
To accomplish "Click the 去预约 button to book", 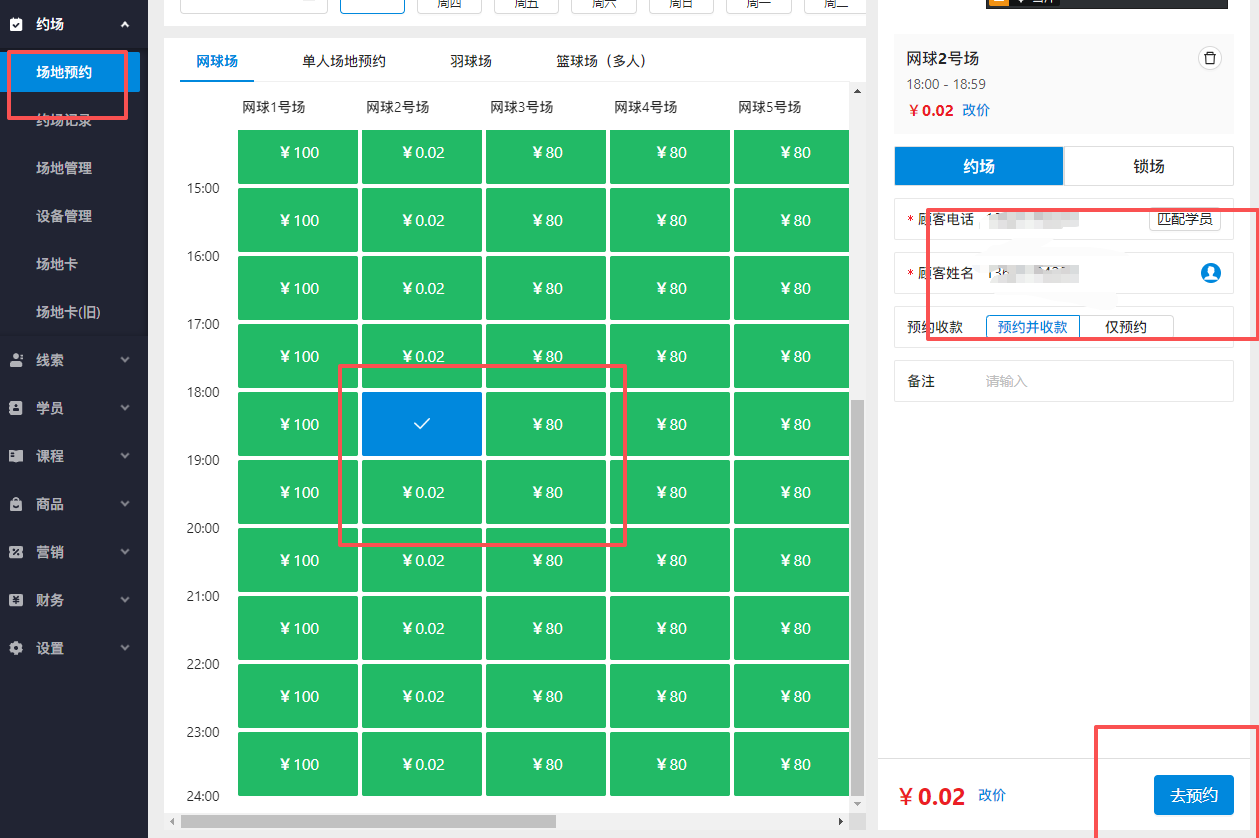I will [x=1194, y=795].
